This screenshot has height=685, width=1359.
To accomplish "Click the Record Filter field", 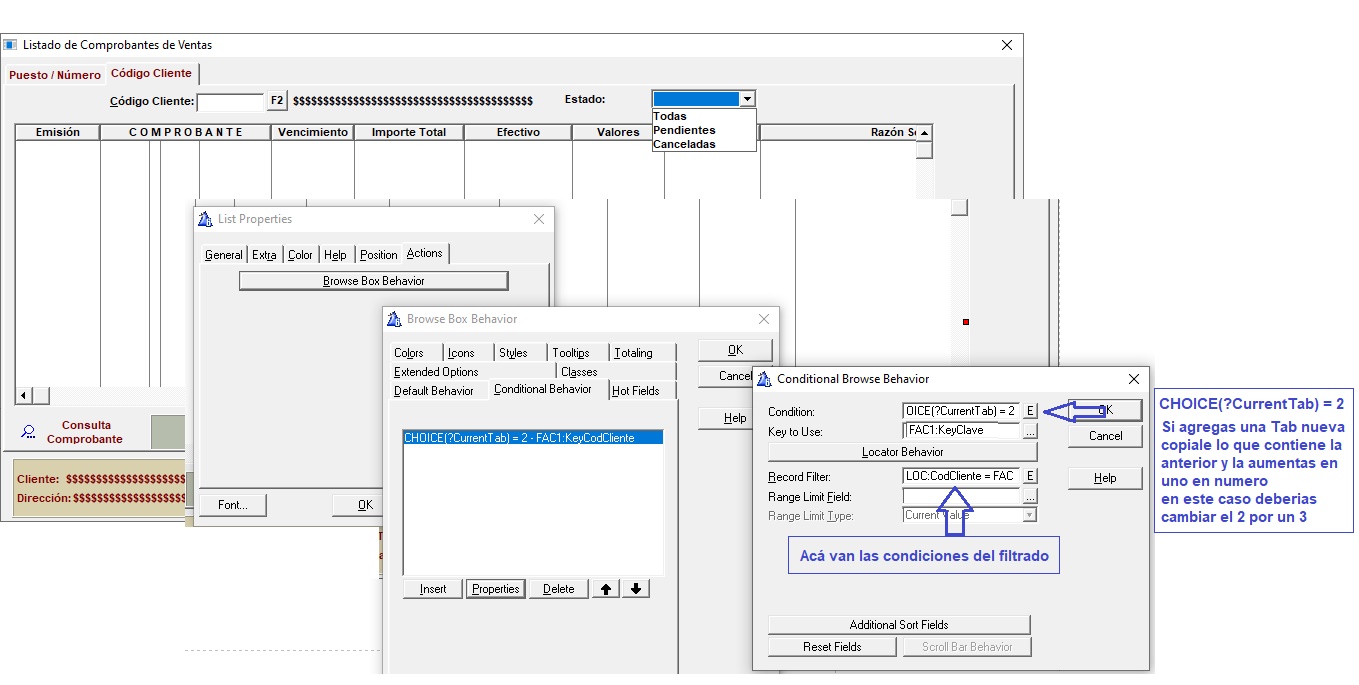I will [x=961, y=476].
